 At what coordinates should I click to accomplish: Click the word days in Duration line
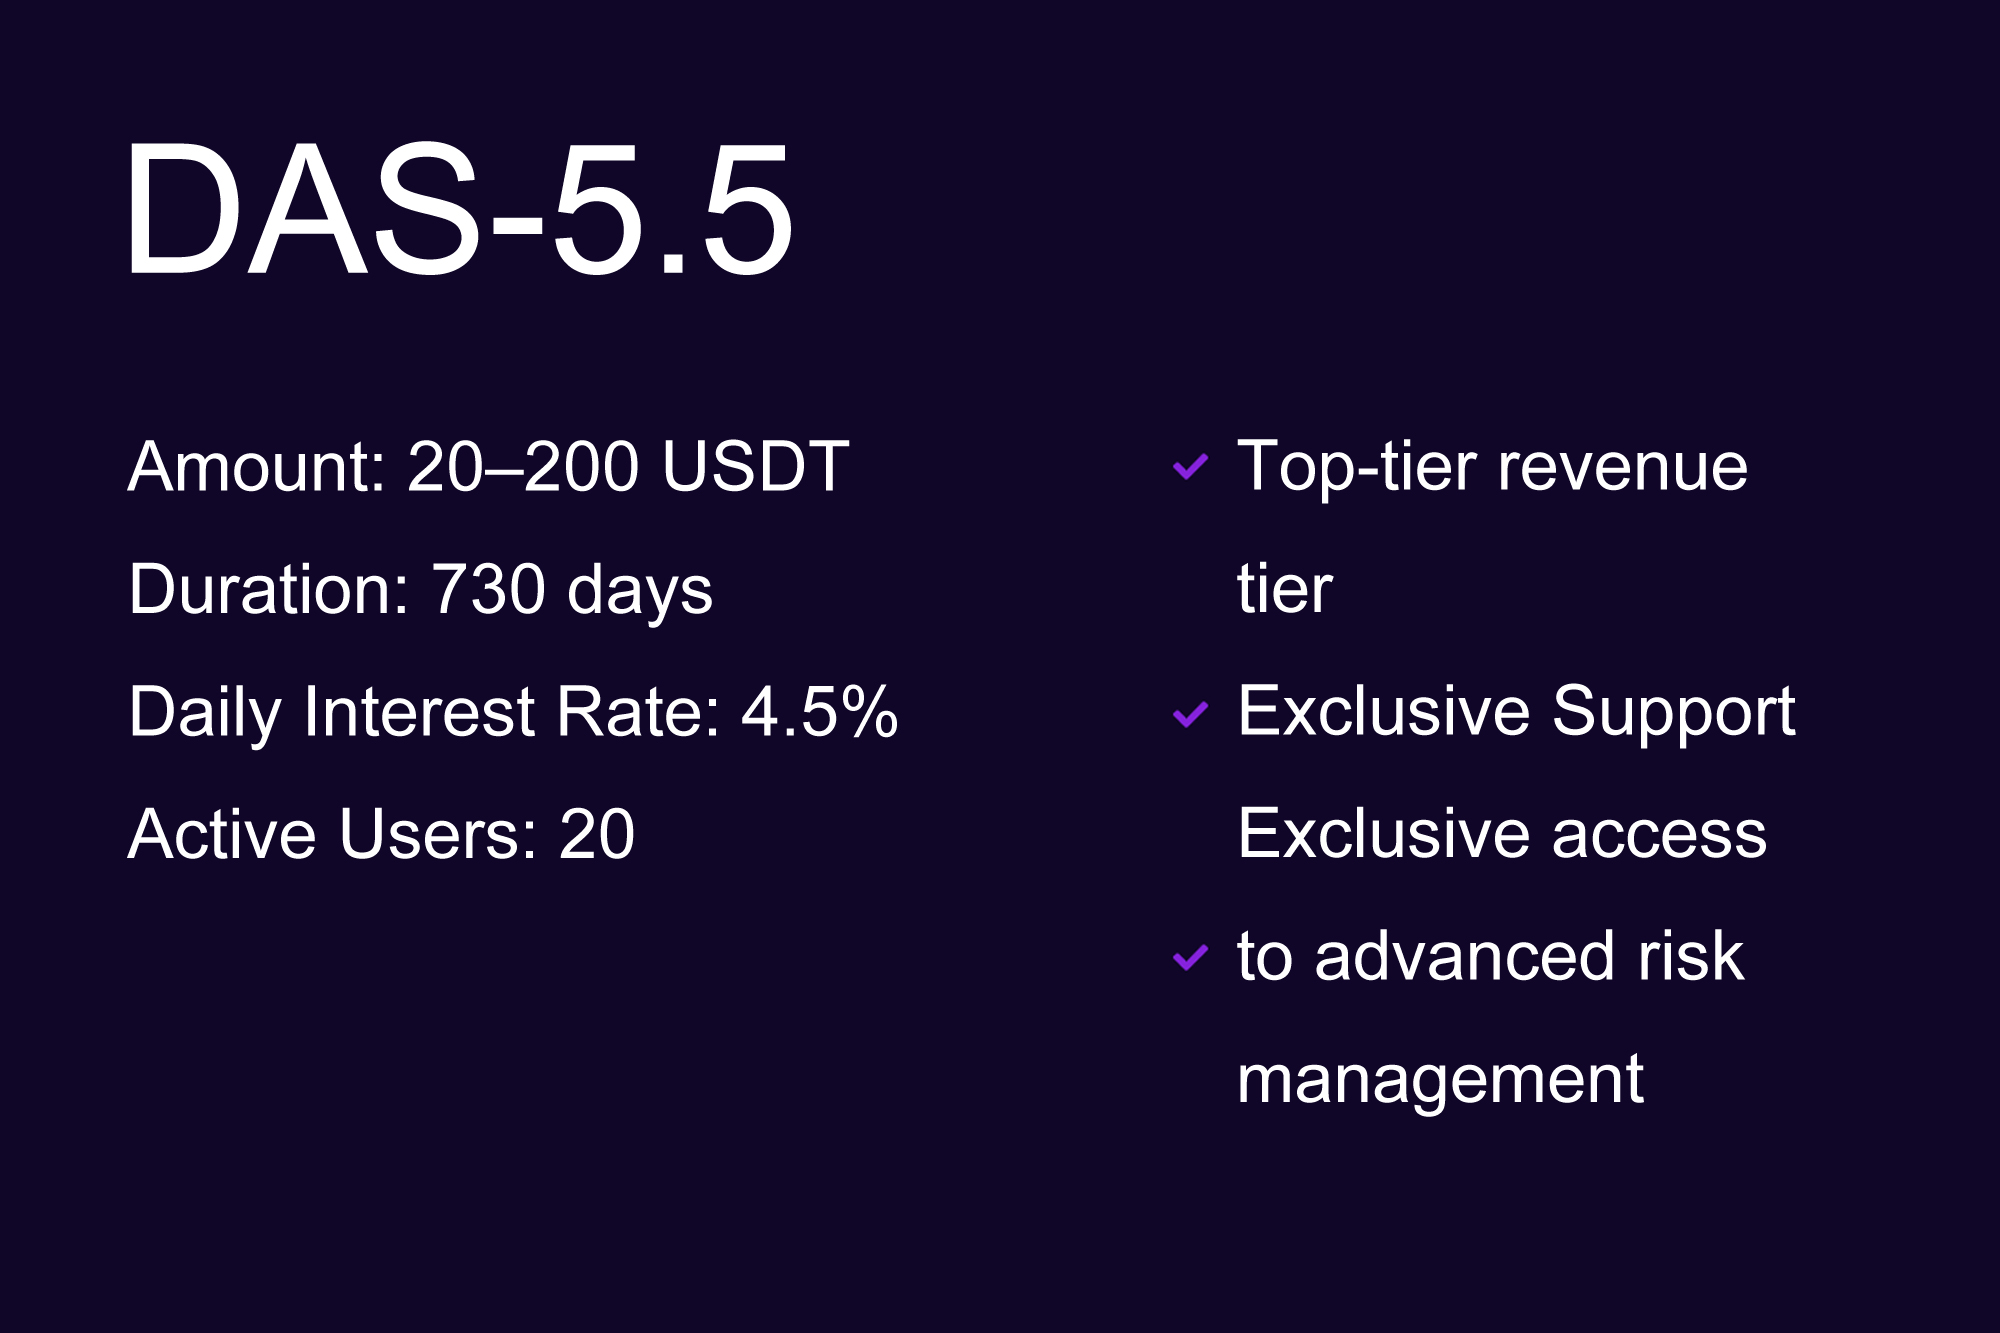pos(640,589)
